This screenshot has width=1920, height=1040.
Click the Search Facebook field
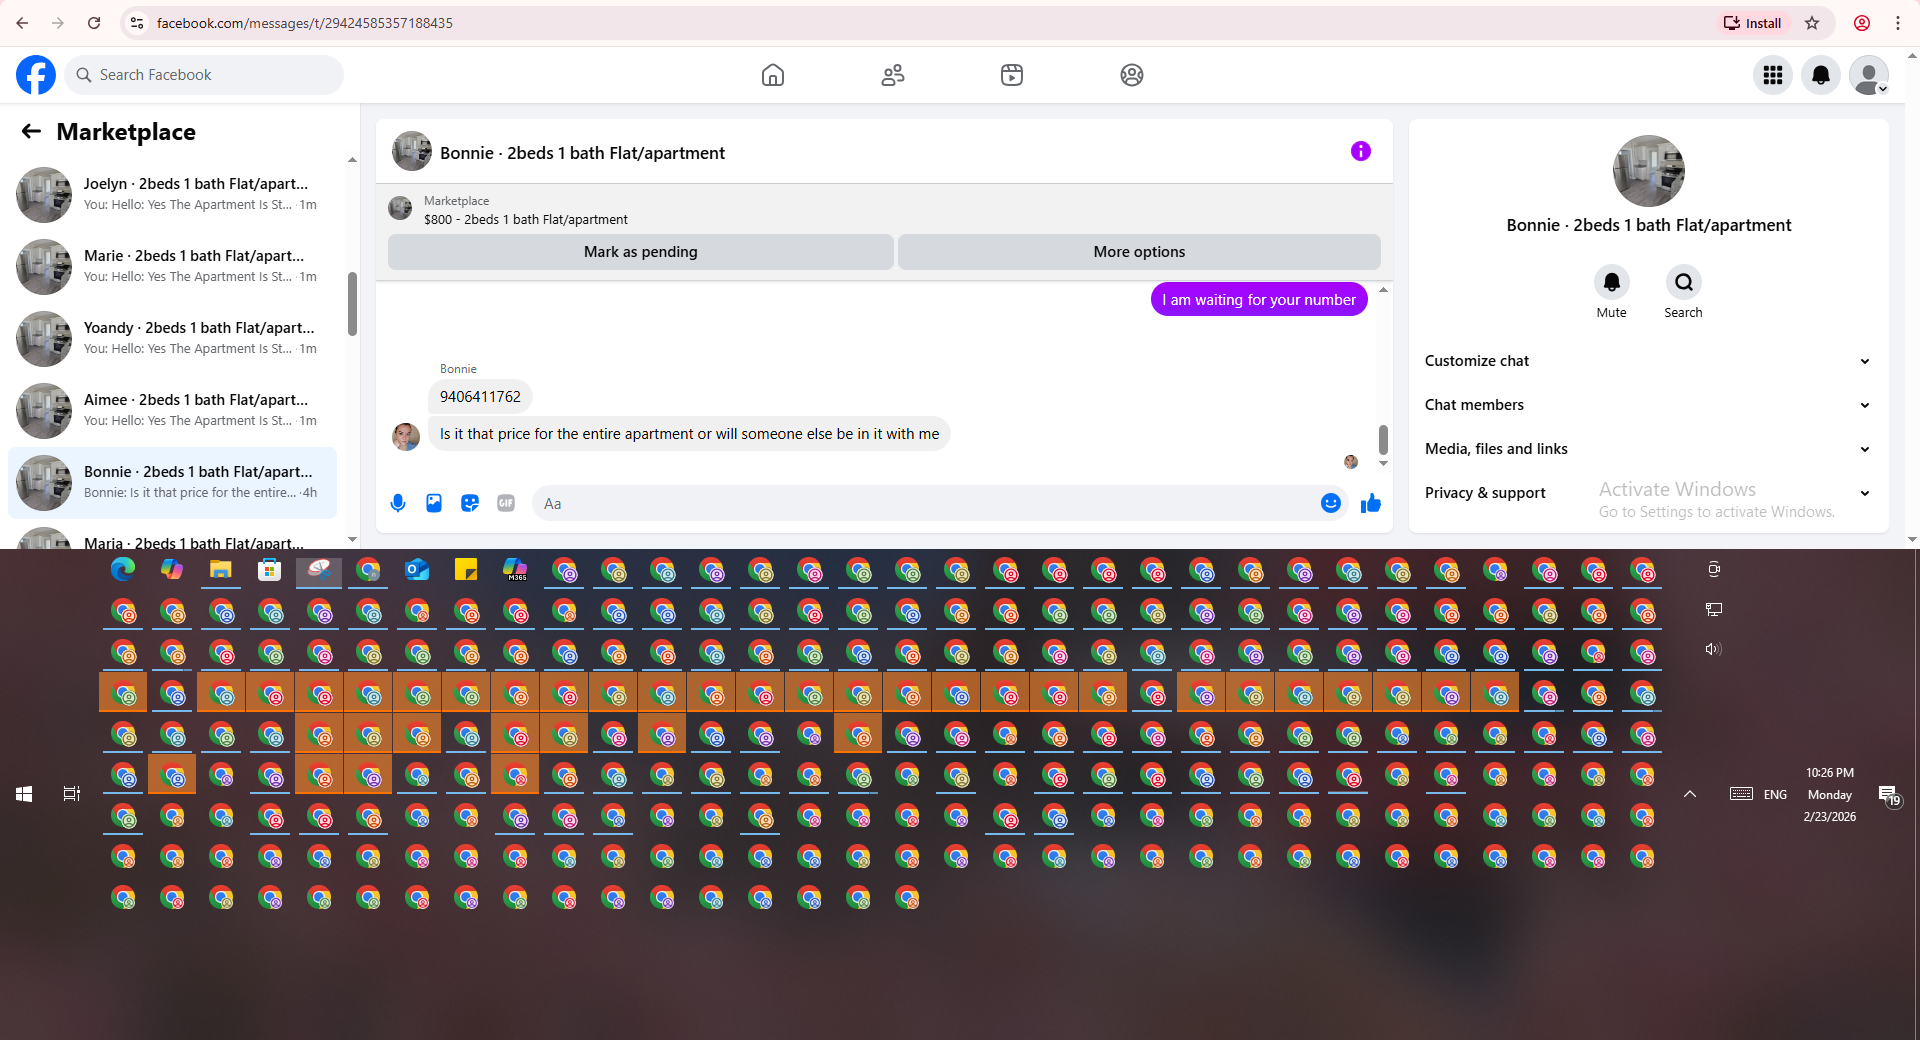(x=204, y=75)
